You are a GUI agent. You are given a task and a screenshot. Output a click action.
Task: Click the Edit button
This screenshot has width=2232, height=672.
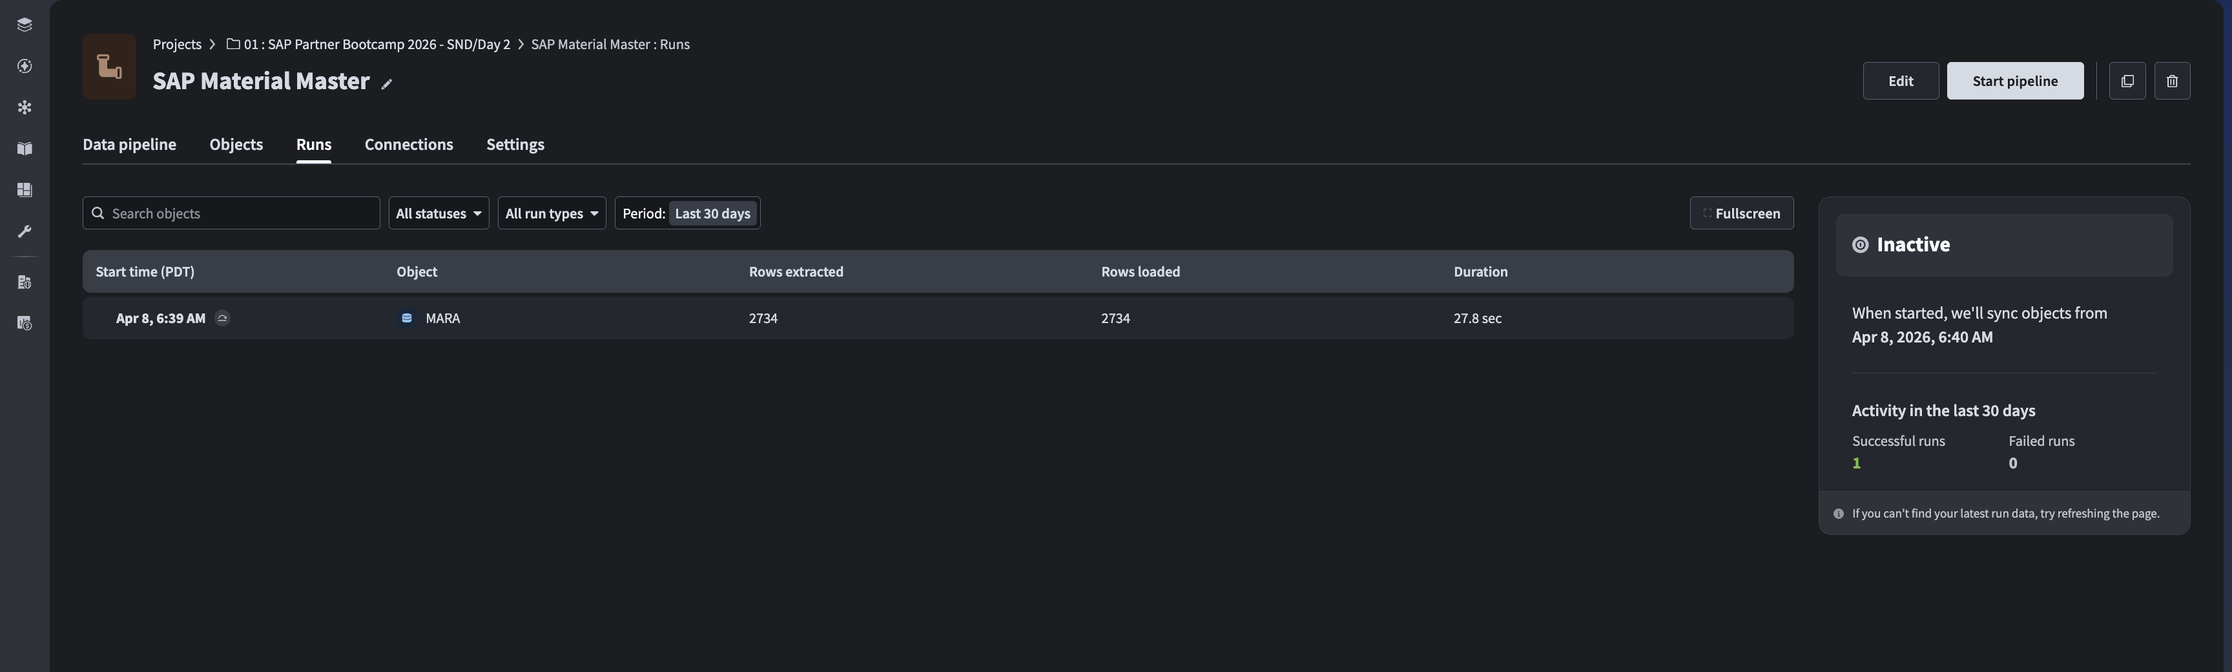pyautogui.click(x=1901, y=81)
